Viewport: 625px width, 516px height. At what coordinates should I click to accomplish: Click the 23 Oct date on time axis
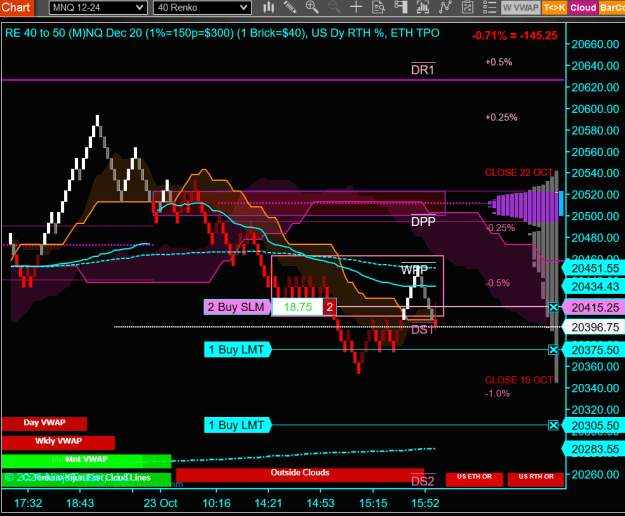coord(160,503)
